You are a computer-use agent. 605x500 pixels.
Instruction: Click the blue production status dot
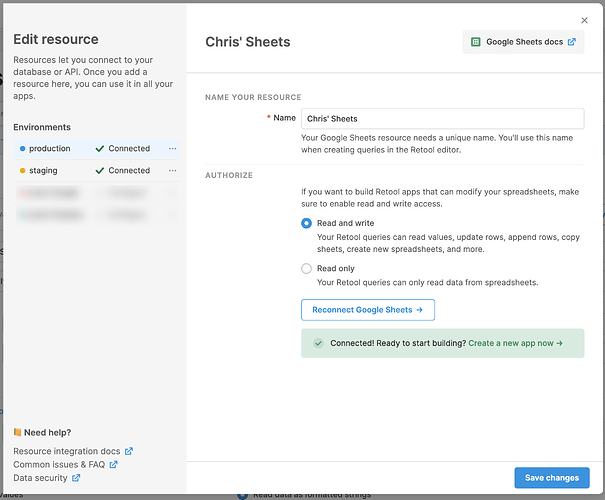click(22, 149)
